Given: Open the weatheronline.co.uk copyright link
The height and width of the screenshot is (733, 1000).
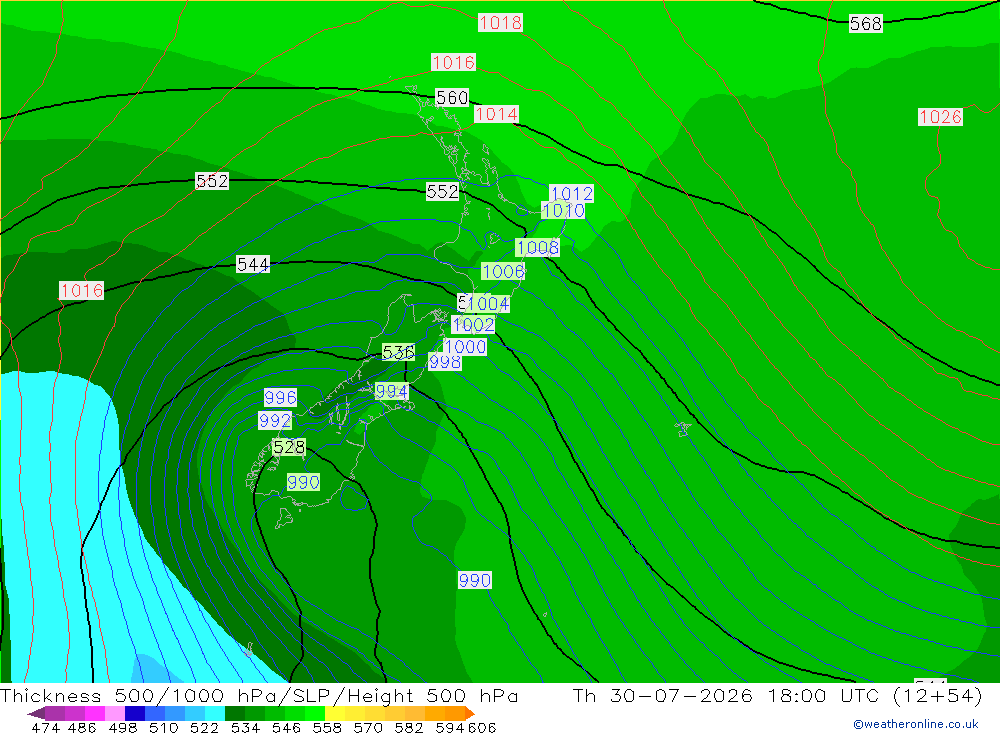Looking at the screenshot, I should [x=916, y=724].
